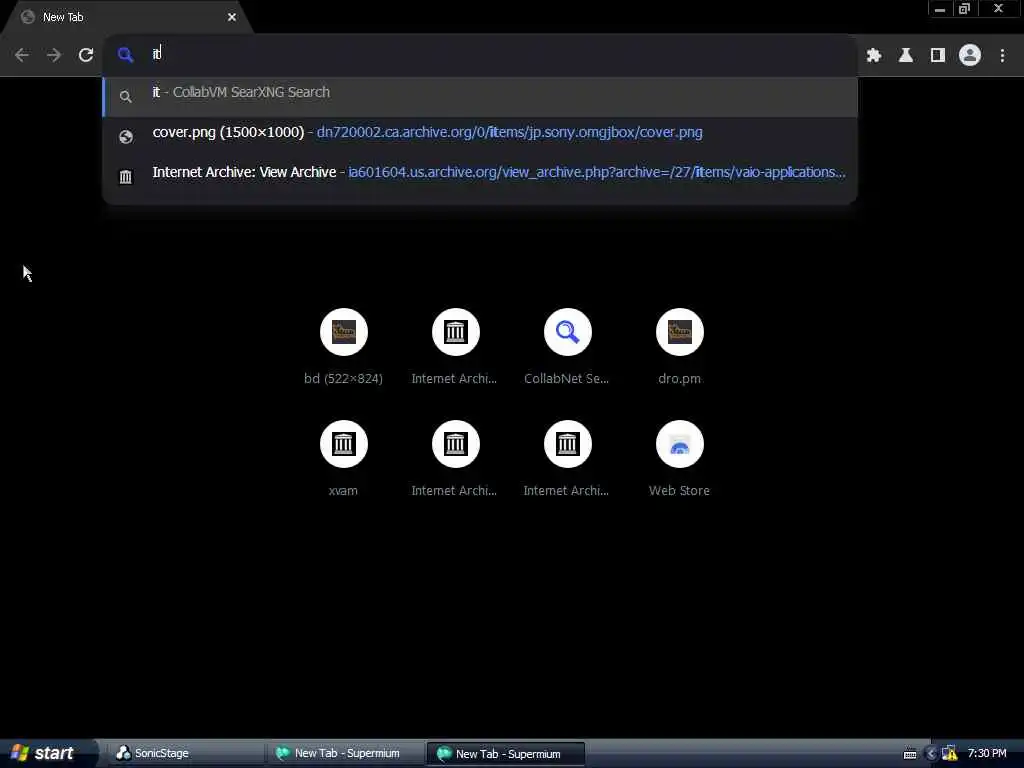This screenshot has height=768, width=1024.
Task: Open the profile avatar menu
Action: (970, 56)
